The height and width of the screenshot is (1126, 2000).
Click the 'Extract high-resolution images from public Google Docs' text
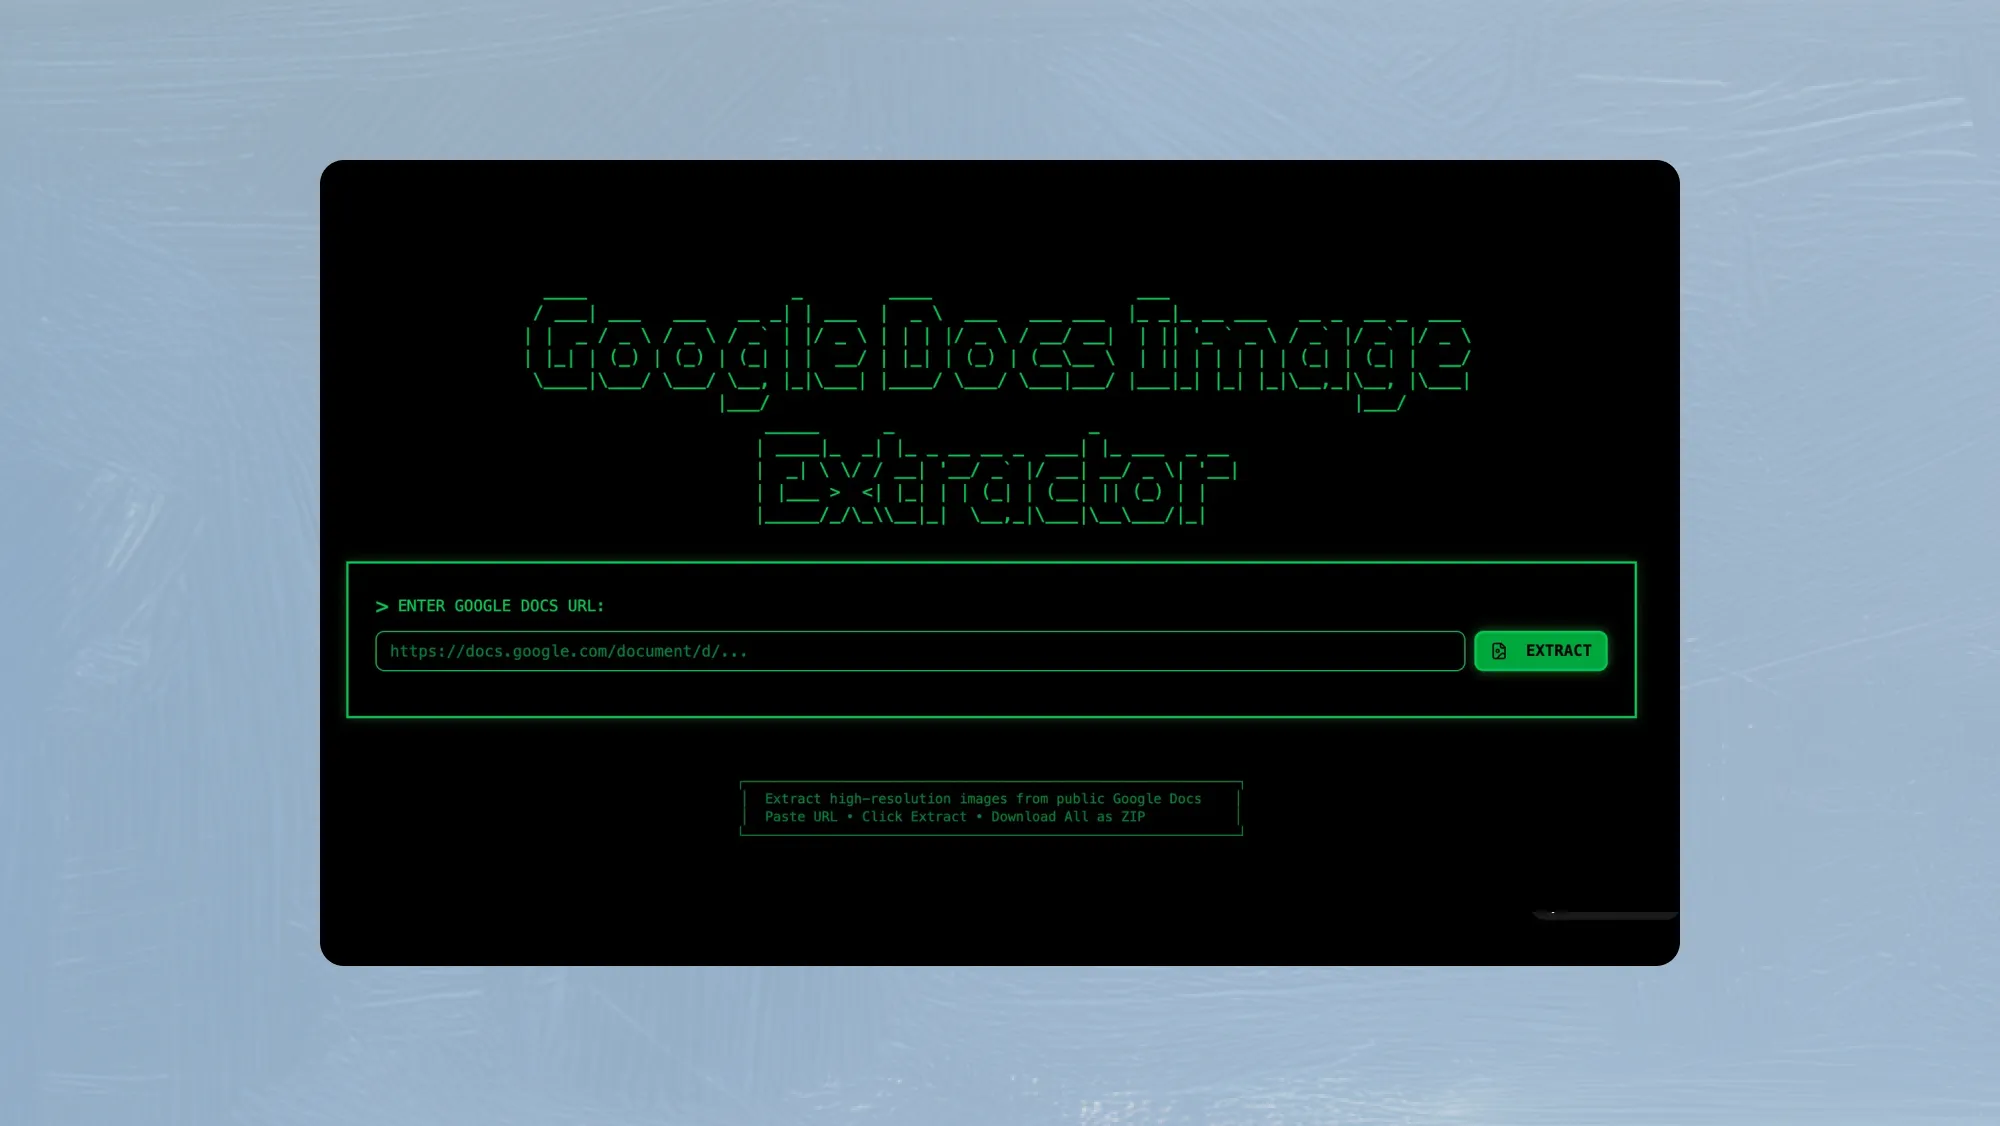(983, 799)
